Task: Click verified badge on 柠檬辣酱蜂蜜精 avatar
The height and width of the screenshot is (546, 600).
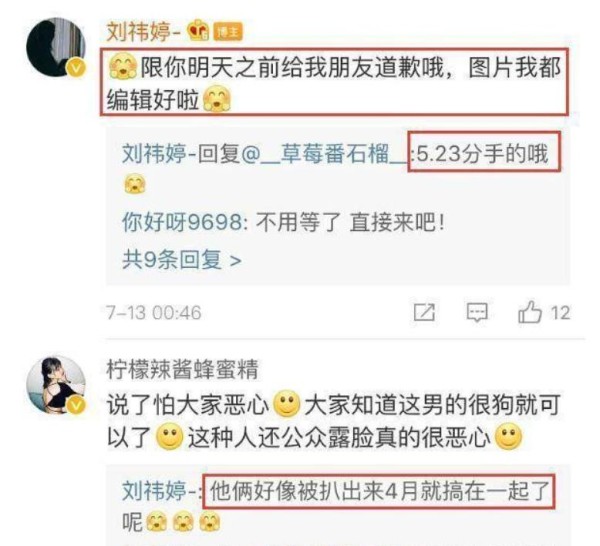Action: pyautogui.click(x=76, y=404)
